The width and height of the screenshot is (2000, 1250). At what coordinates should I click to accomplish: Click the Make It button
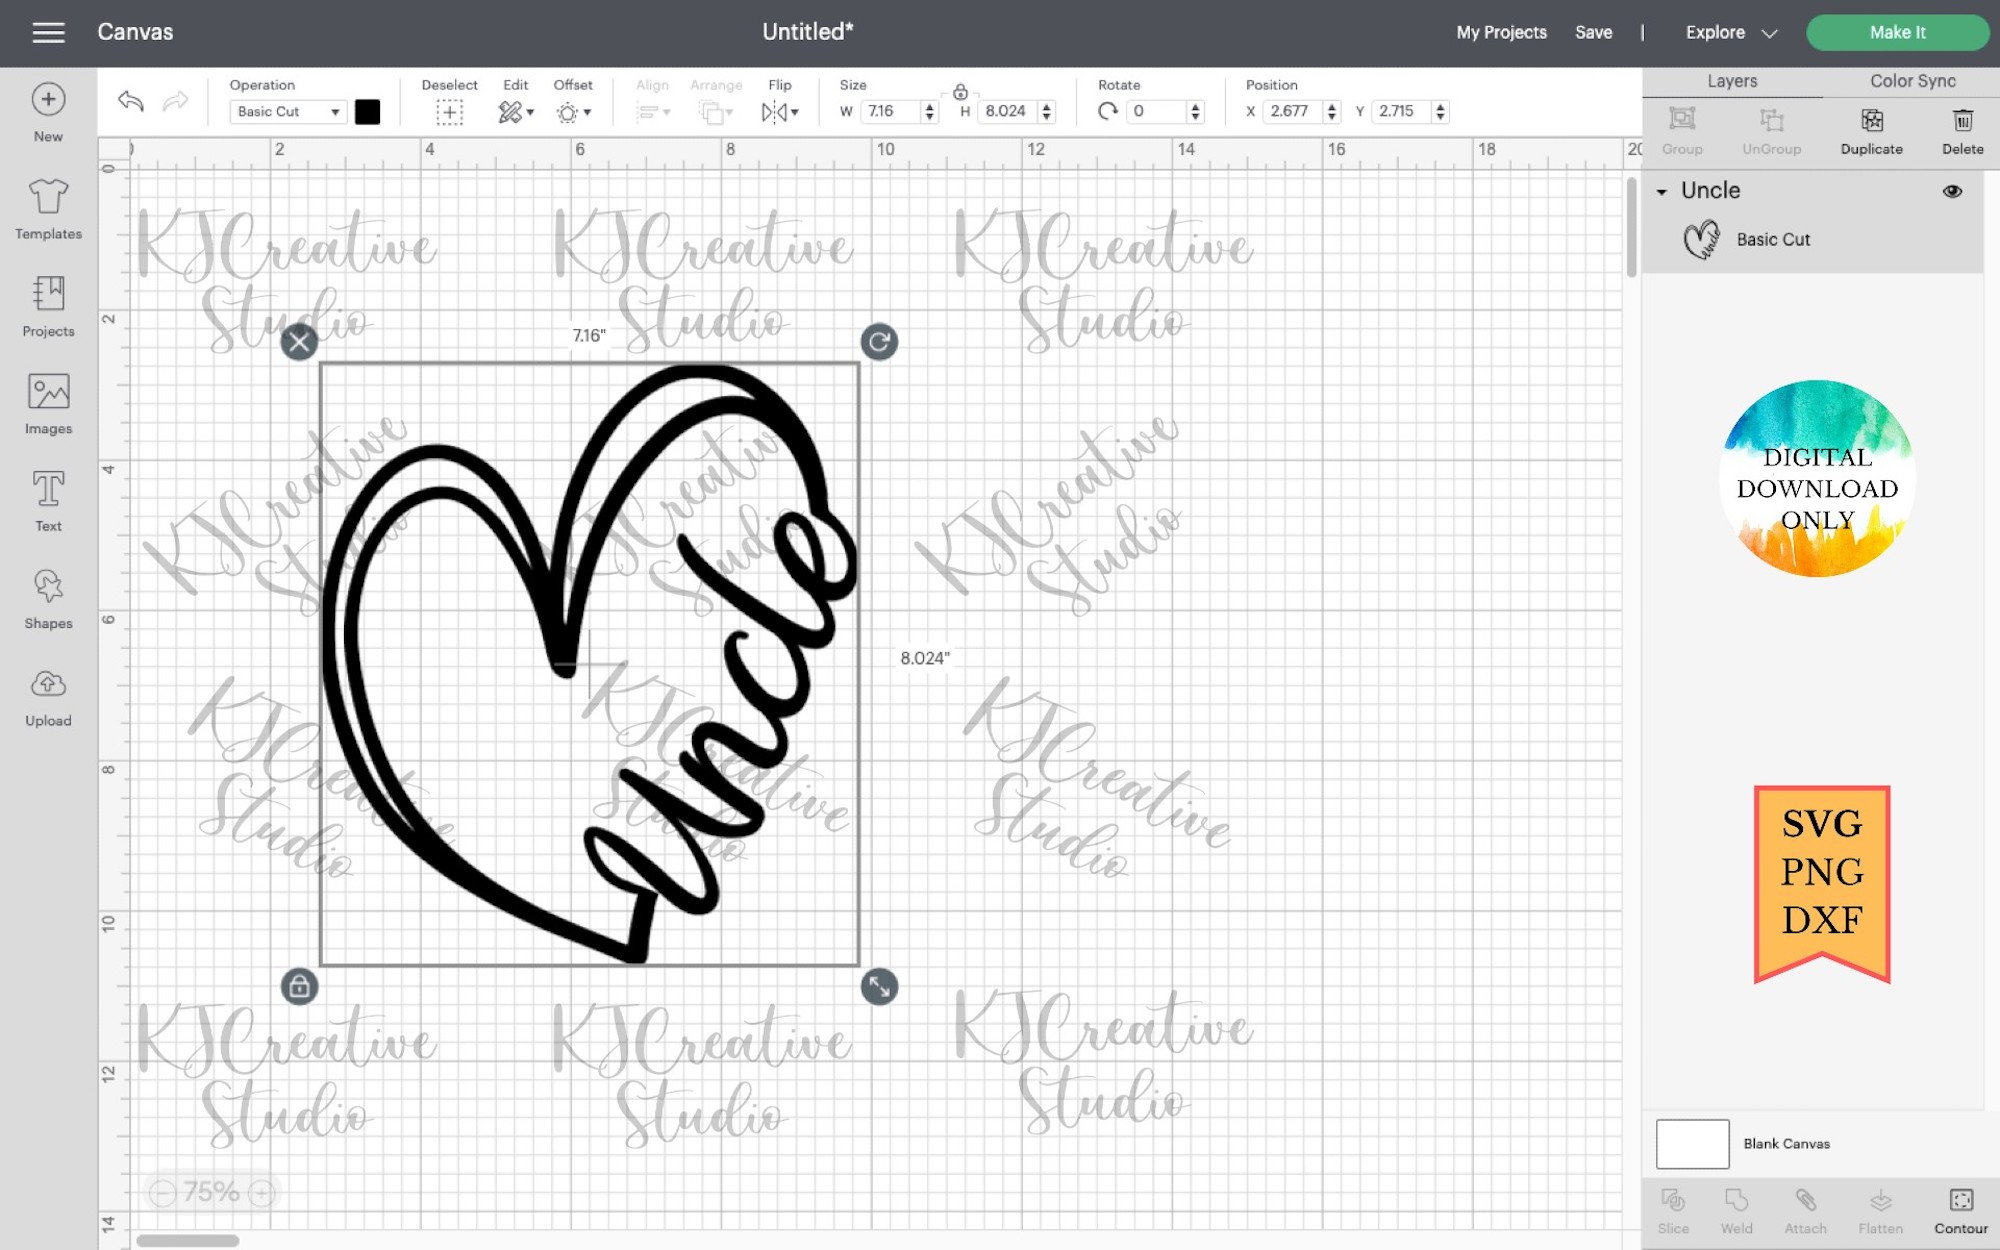(1895, 32)
